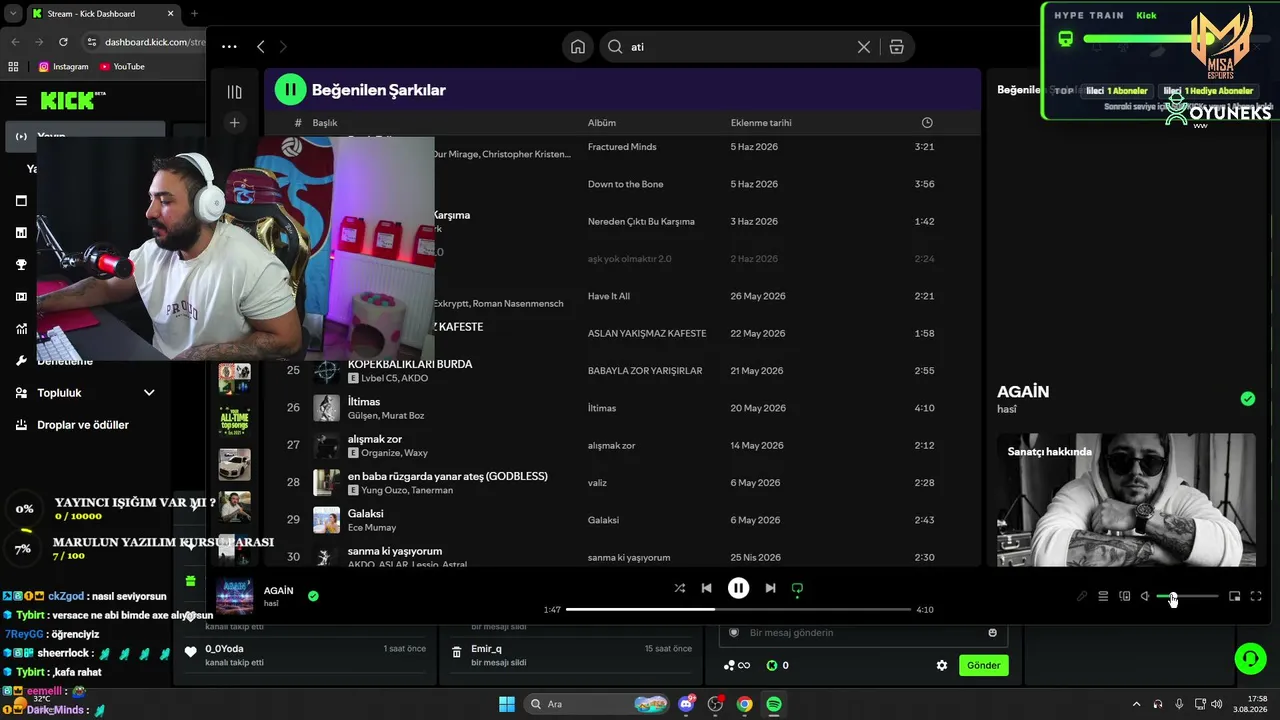Open the green headset support button
This screenshot has width=1280, height=720.
tap(1250, 658)
